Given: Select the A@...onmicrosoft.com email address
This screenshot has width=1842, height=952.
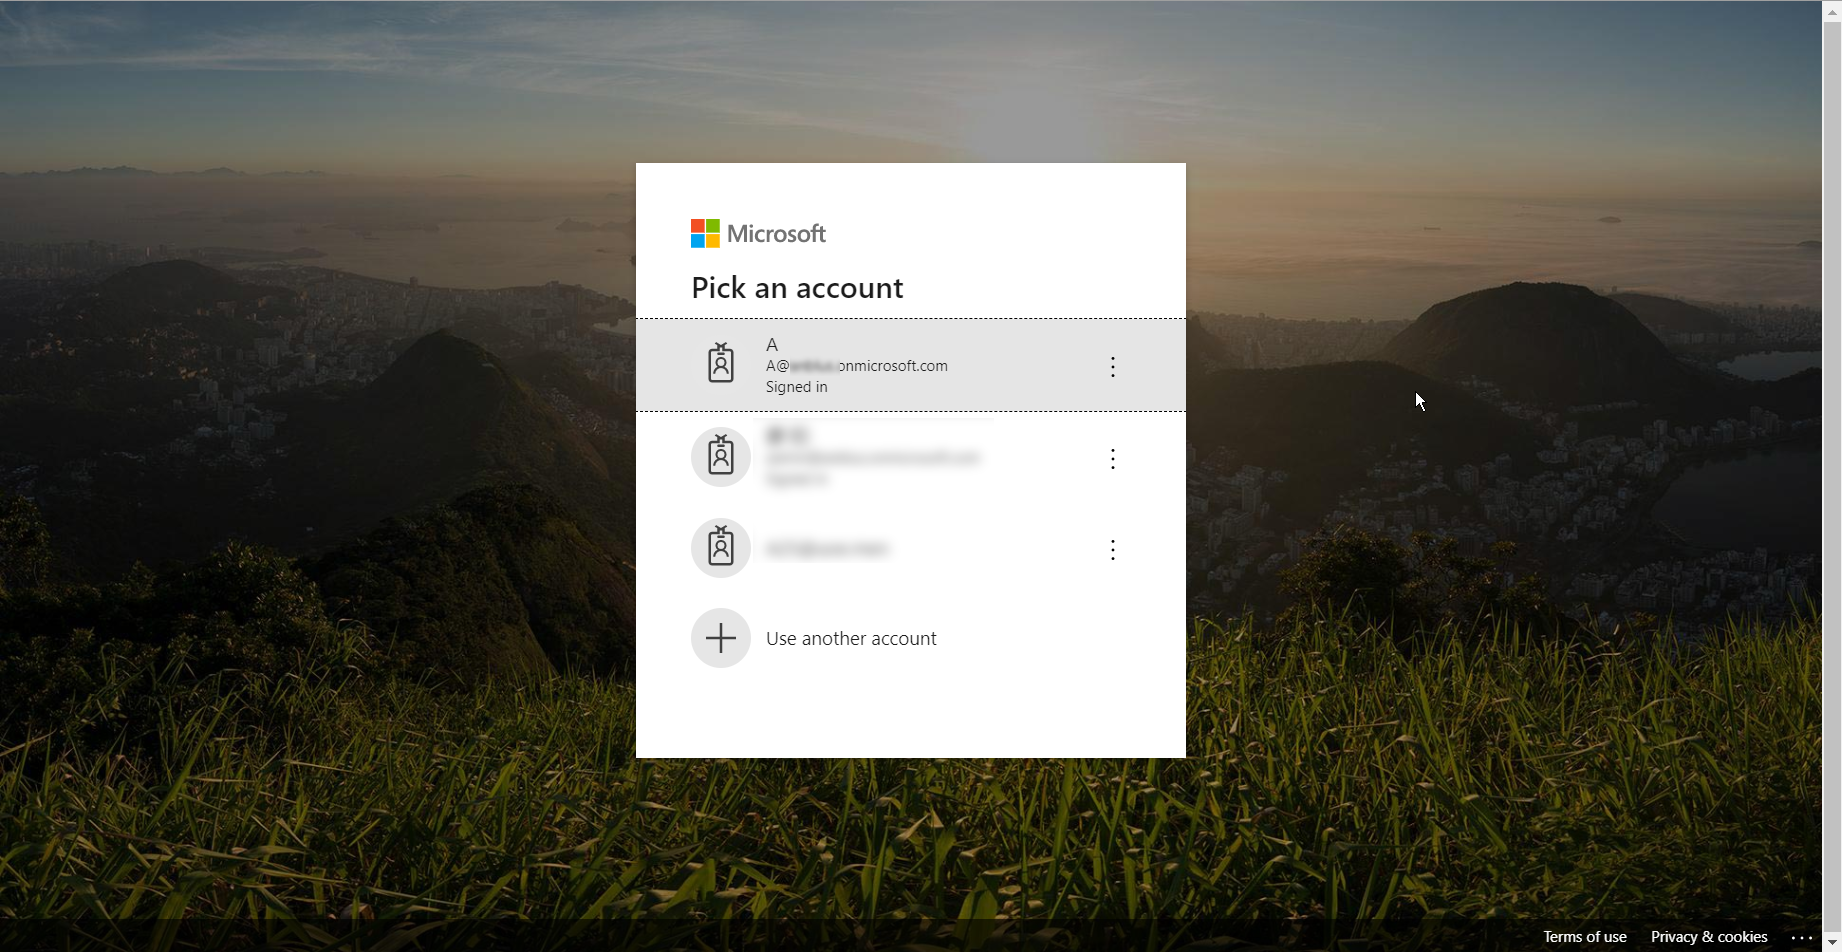Looking at the screenshot, I should [x=856, y=366].
